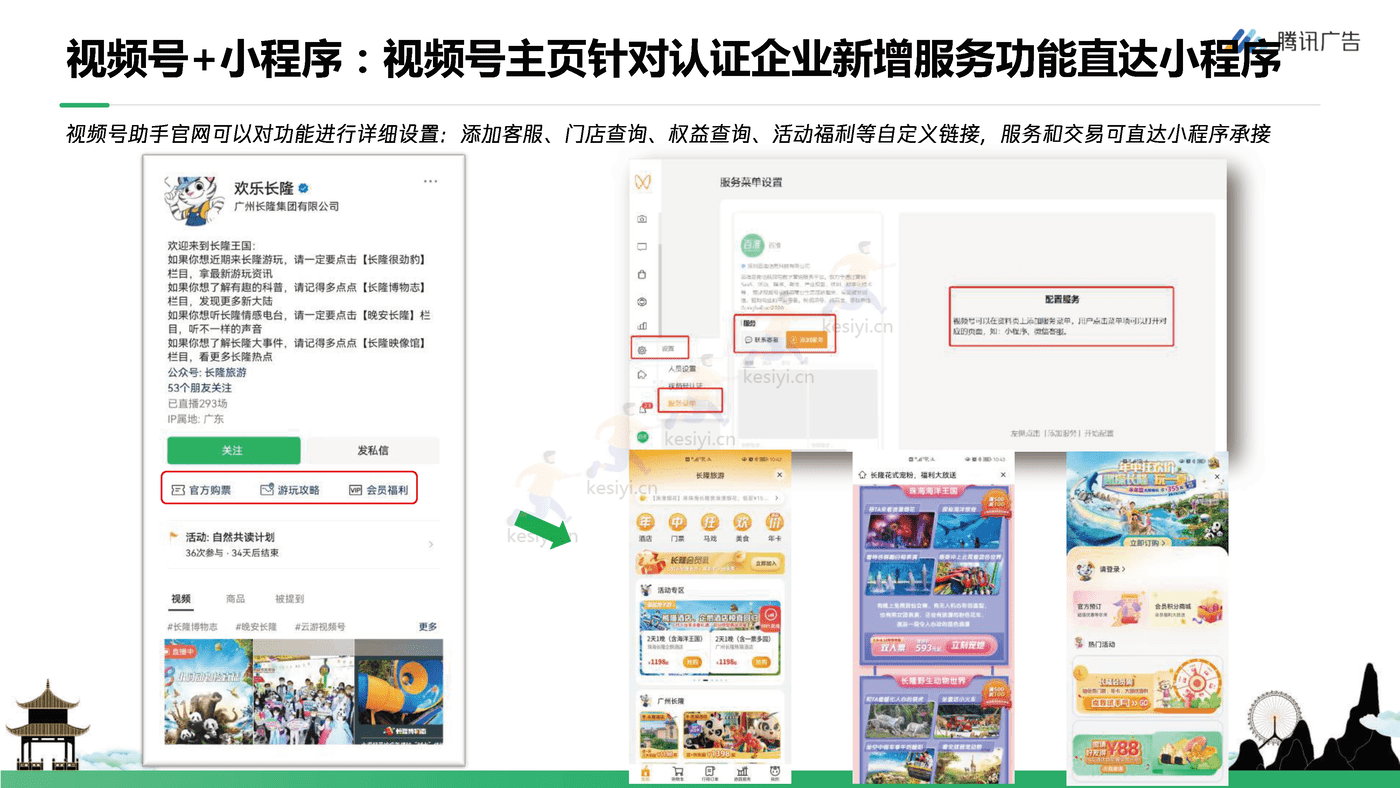Open 官方购票 ticket service link
Screen dimensions: 1400x788
tap(201, 490)
